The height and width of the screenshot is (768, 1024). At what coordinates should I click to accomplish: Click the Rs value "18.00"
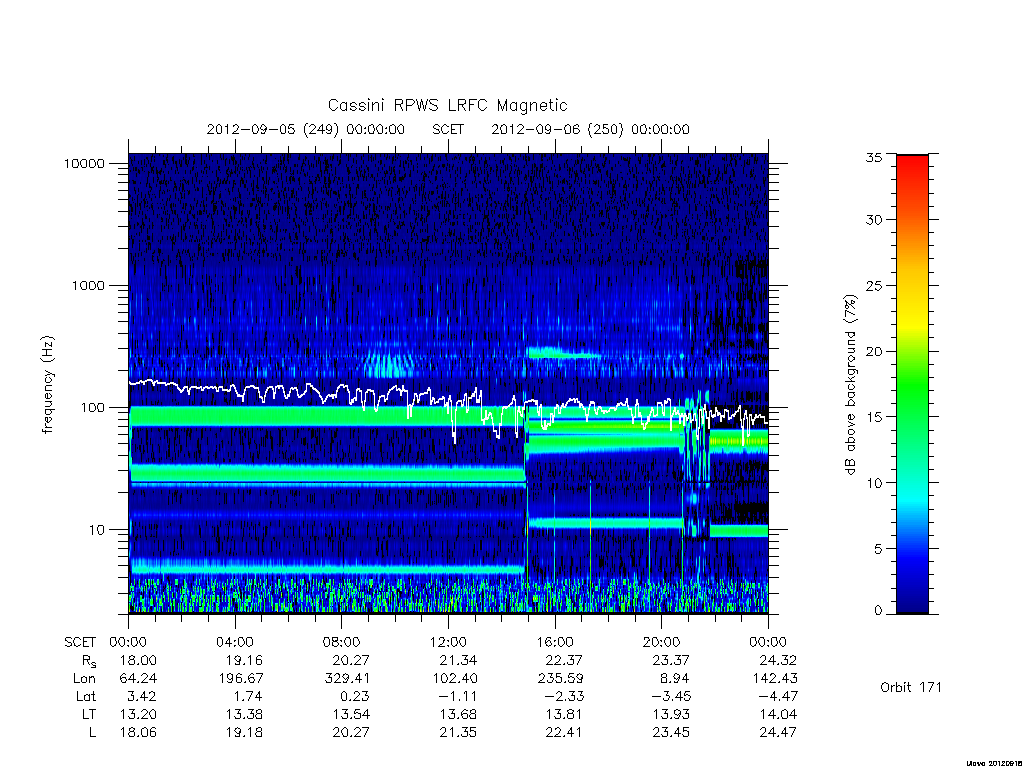[x=138, y=661]
